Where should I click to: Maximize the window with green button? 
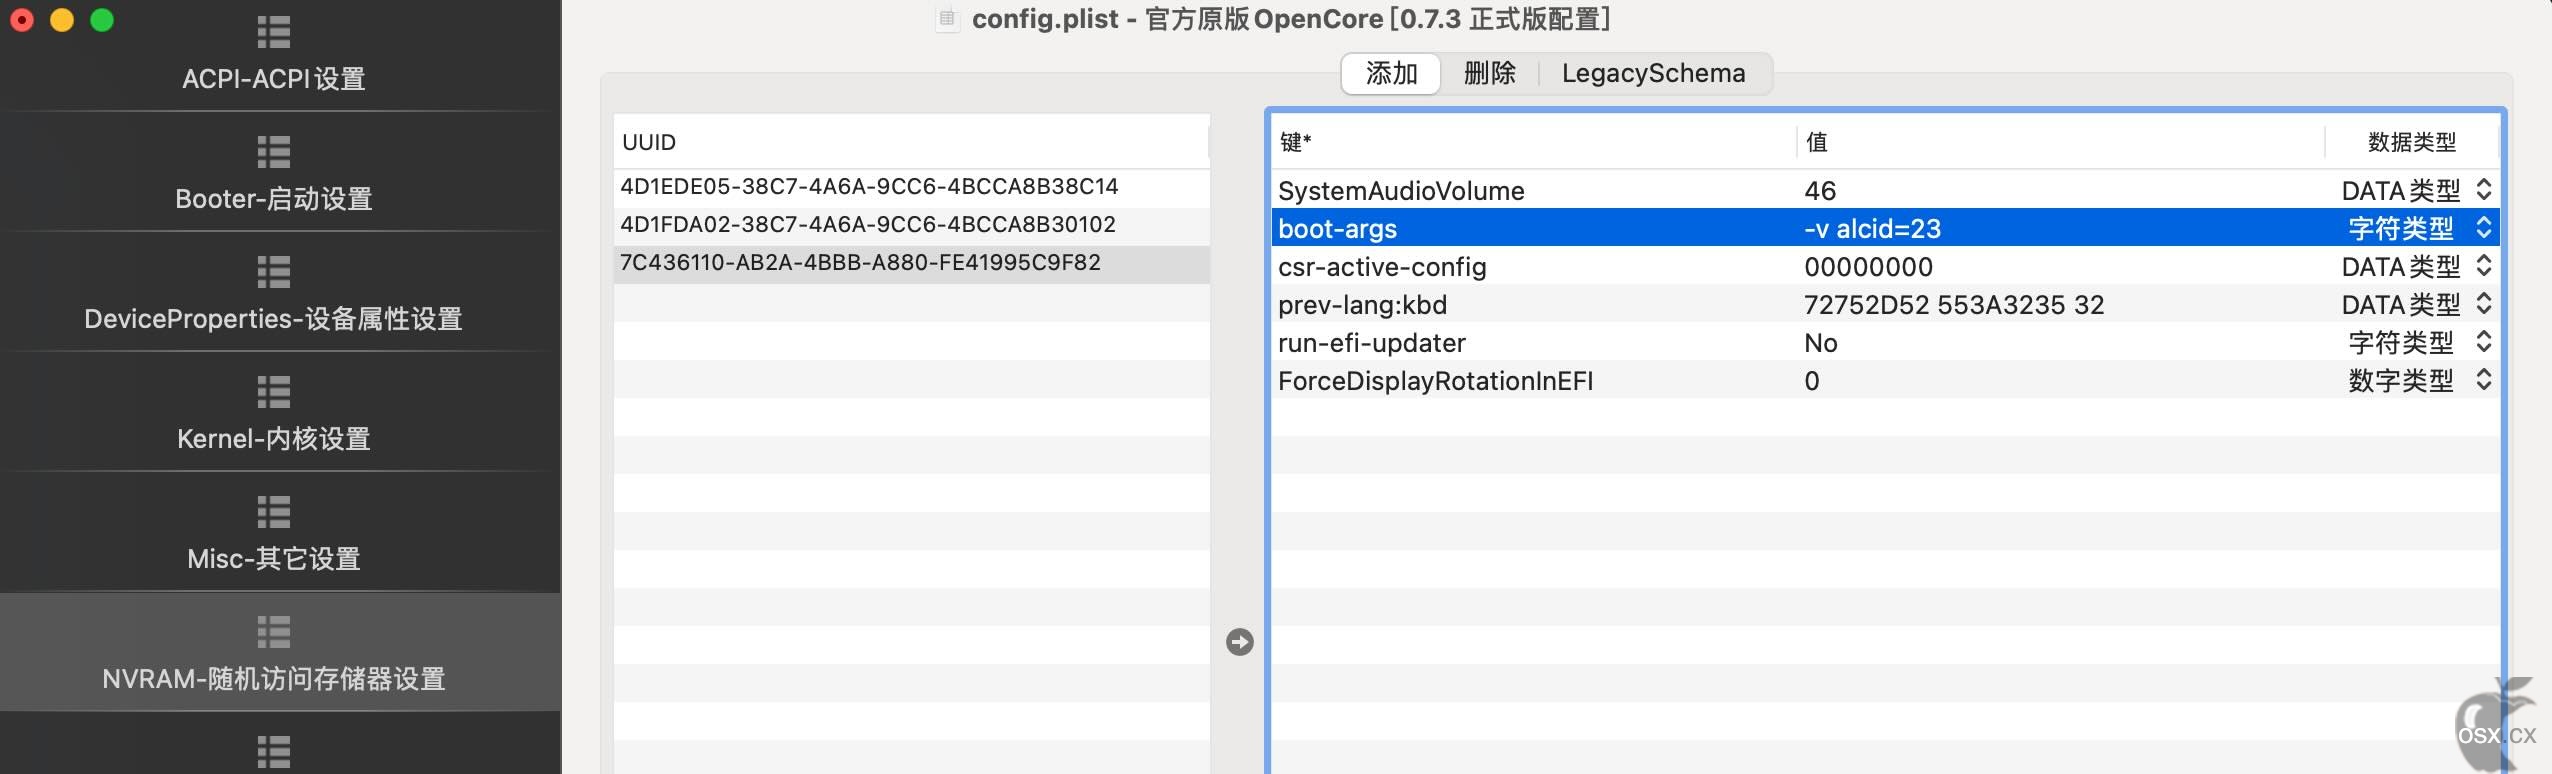(102, 20)
